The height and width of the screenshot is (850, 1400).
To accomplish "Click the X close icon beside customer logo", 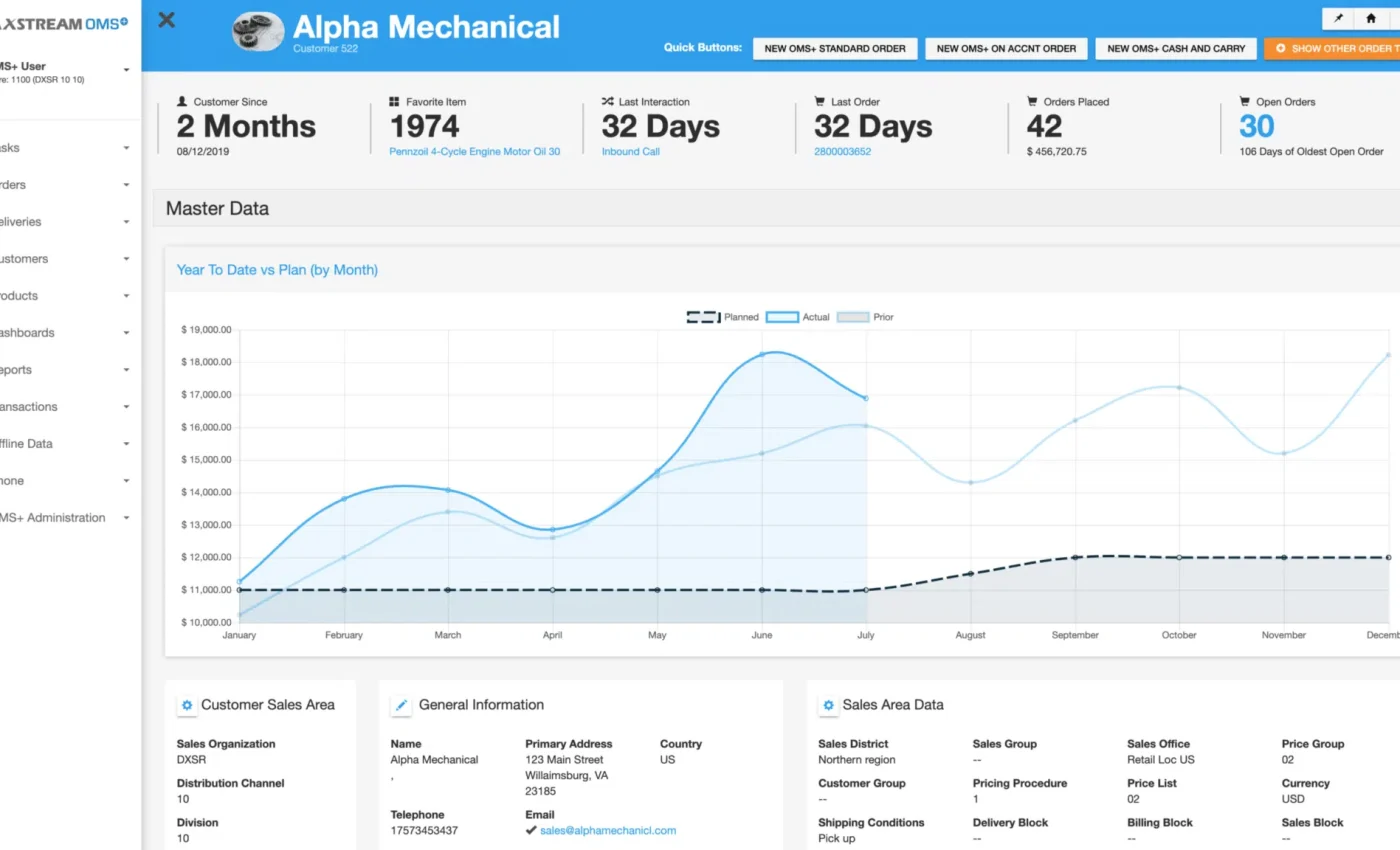I will click(x=167, y=20).
